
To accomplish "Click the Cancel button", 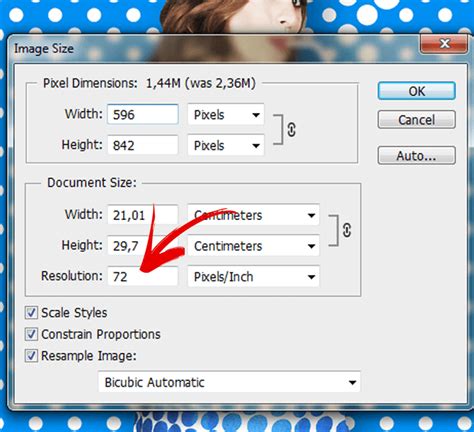I will click(x=417, y=120).
